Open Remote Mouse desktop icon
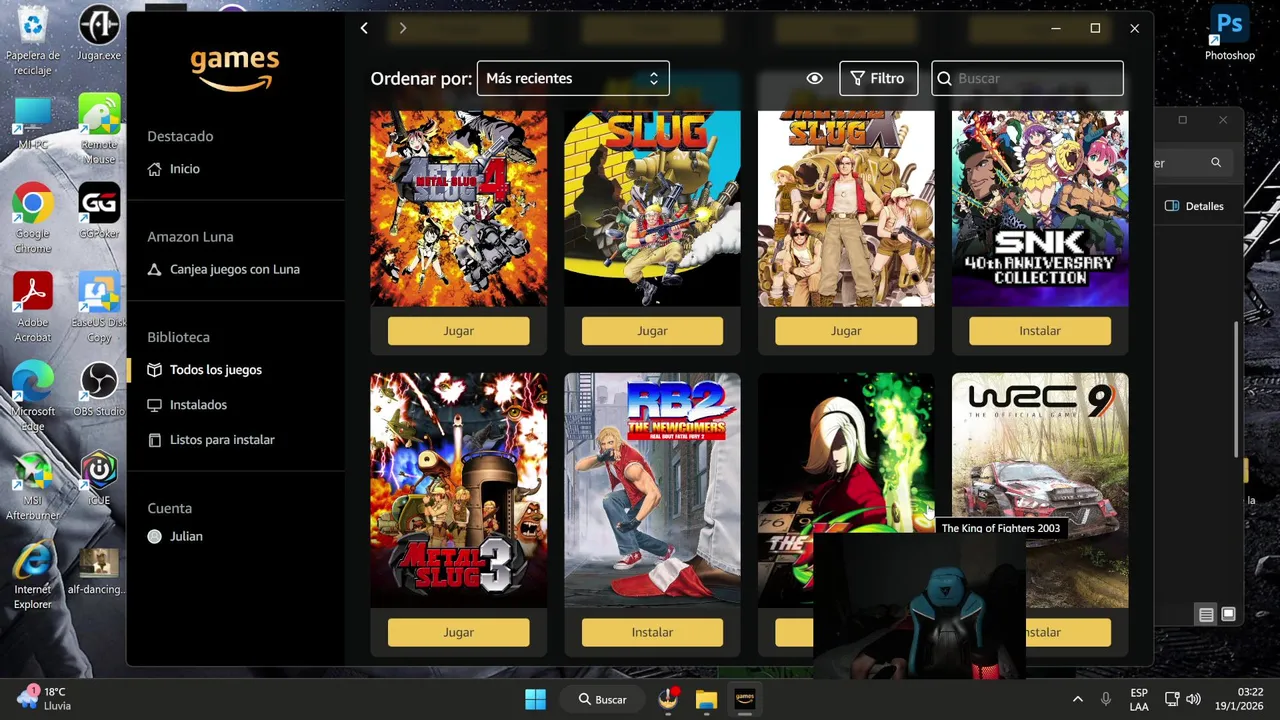This screenshot has height=720, width=1280. point(99,129)
